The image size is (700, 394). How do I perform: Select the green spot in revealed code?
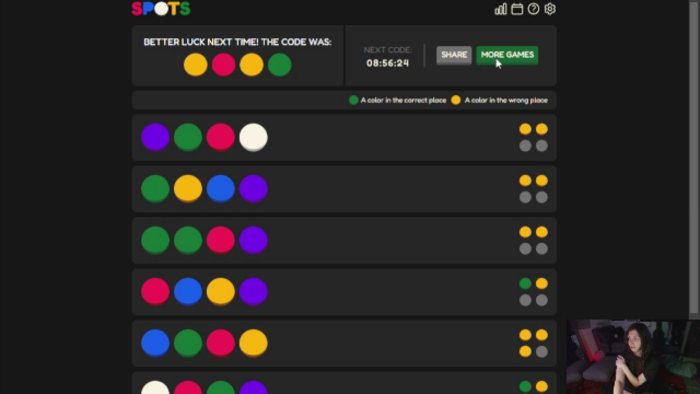click(x=279, y=65)
